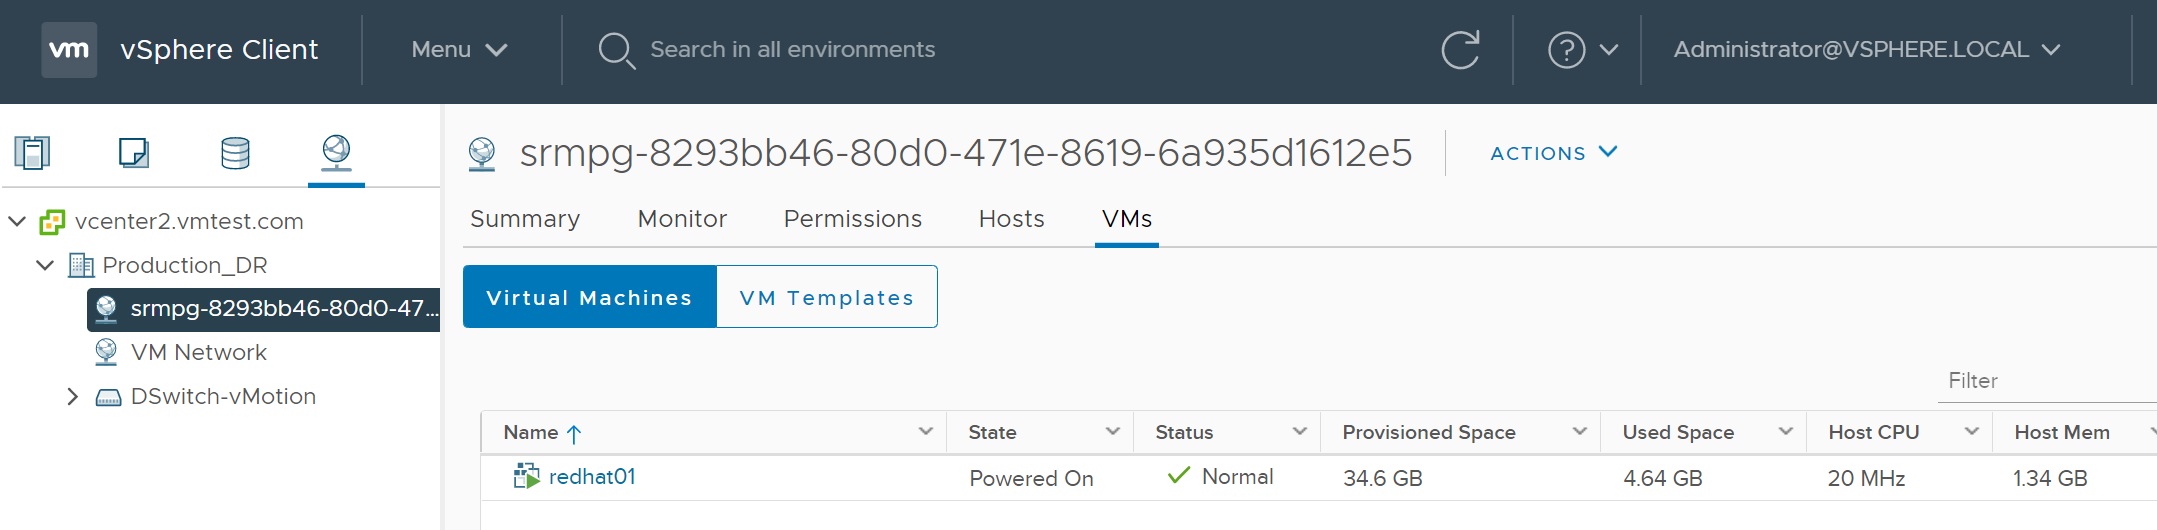Show the VM Templates list
The width and height of the screenshot is (2157, 530).
click(826, 297)
